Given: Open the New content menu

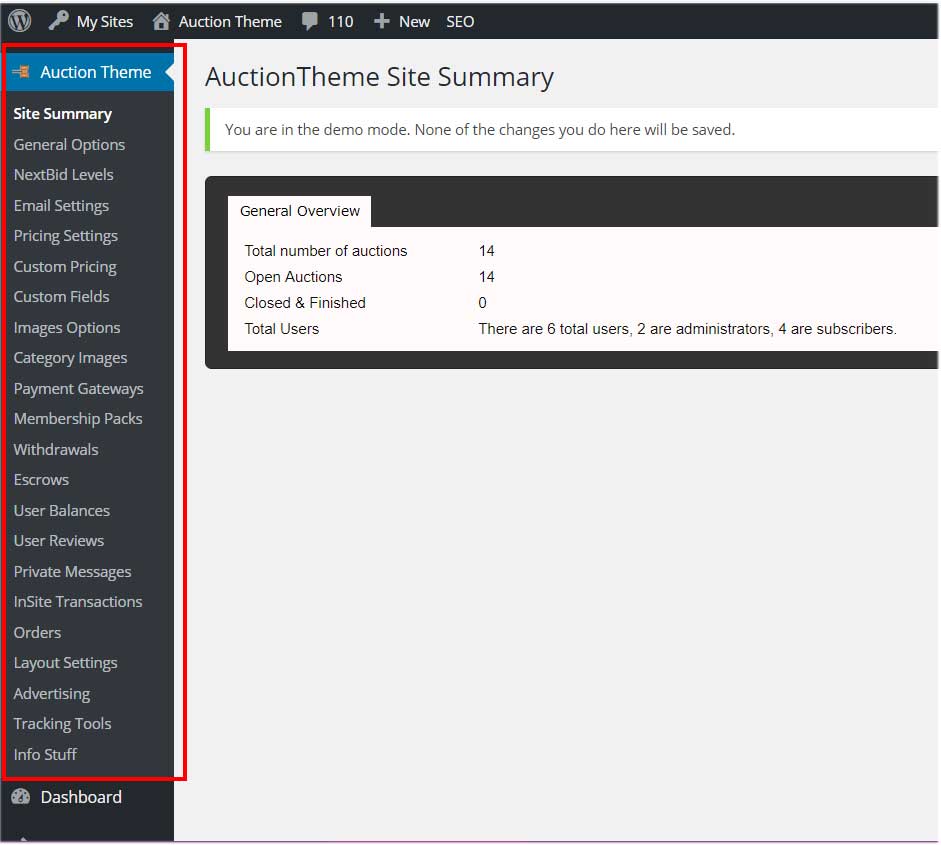Looking at the screenshot, I should point(401,22).
